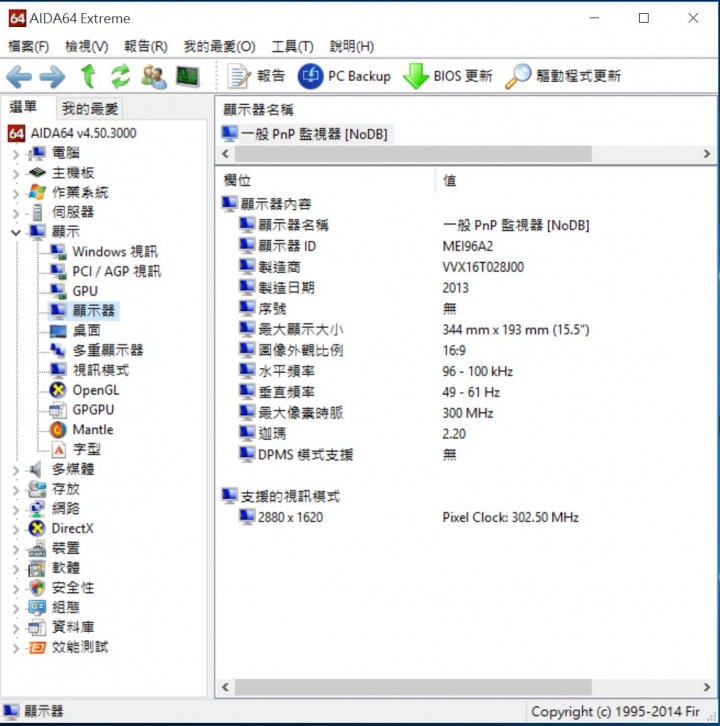This screenshot has height=726, width=720.
Task: Refresh with the green circular arrows
Action: (x=120, y=76)
